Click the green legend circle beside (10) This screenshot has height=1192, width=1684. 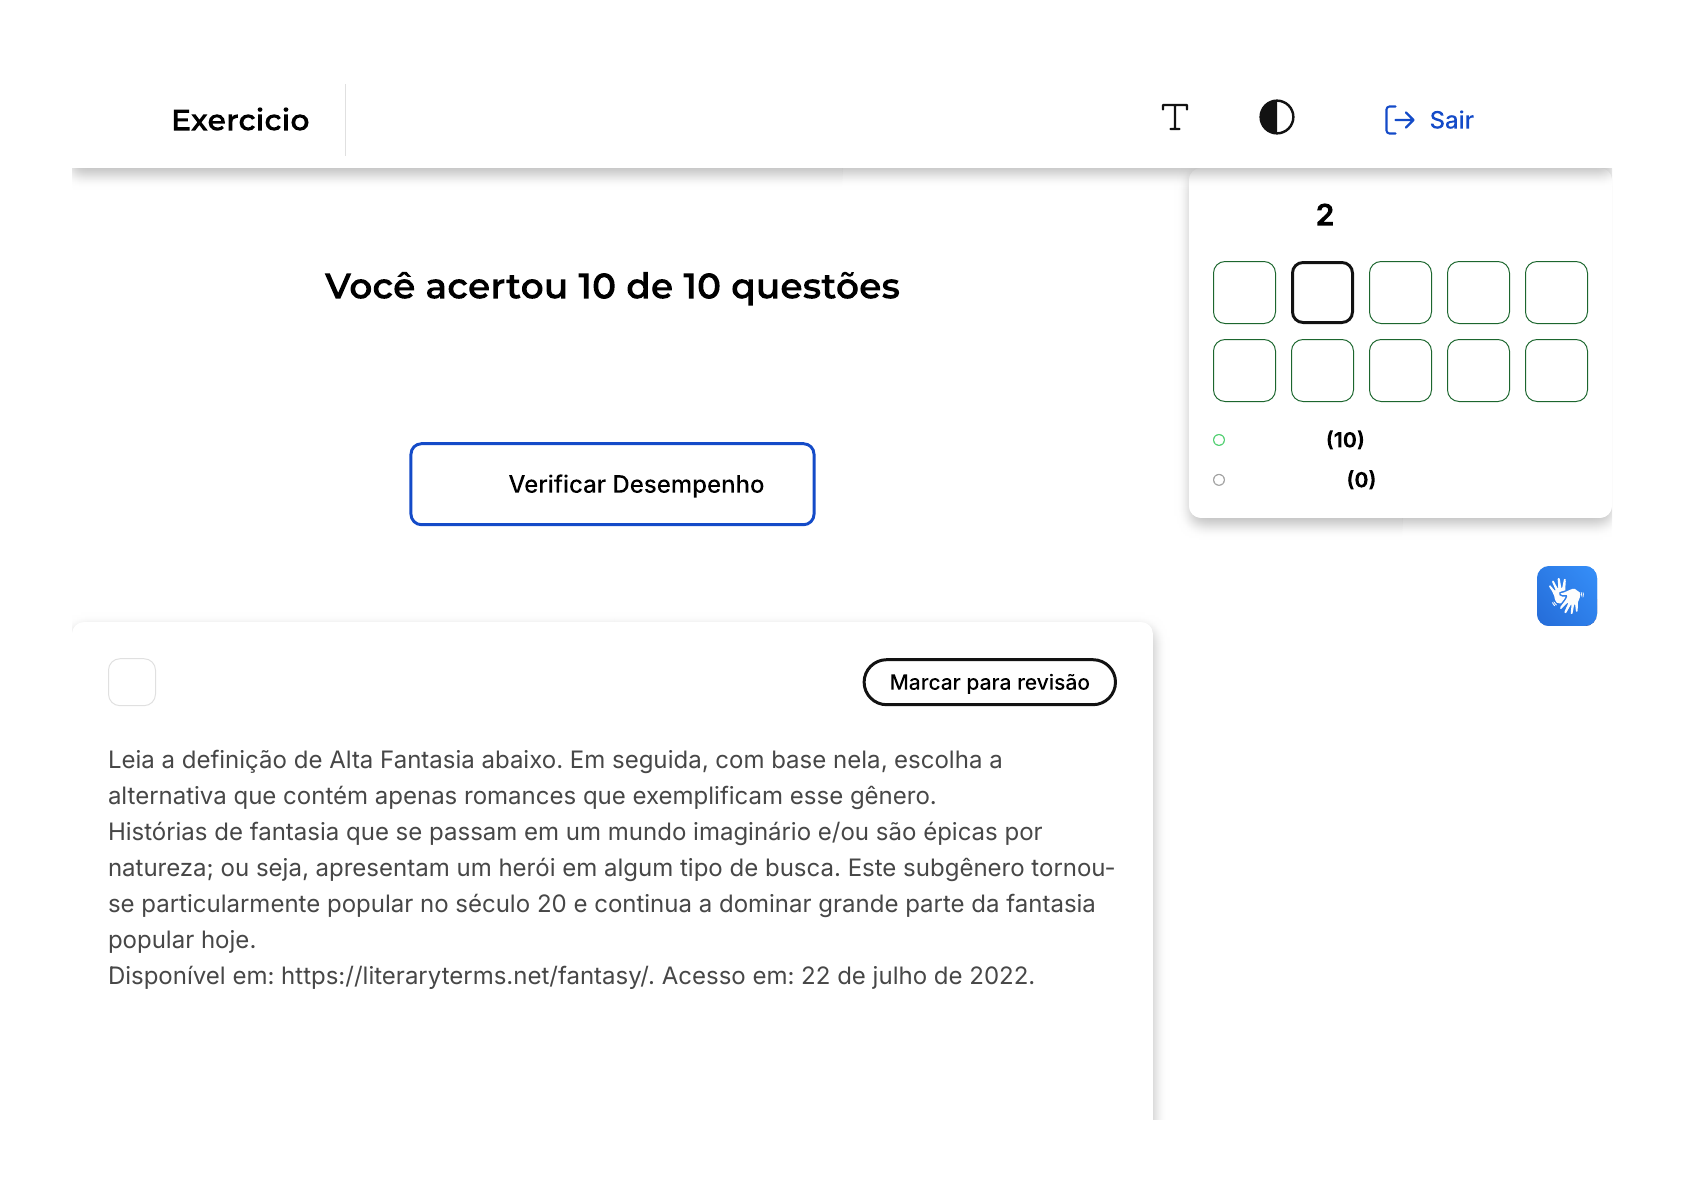click(1219, 440)
